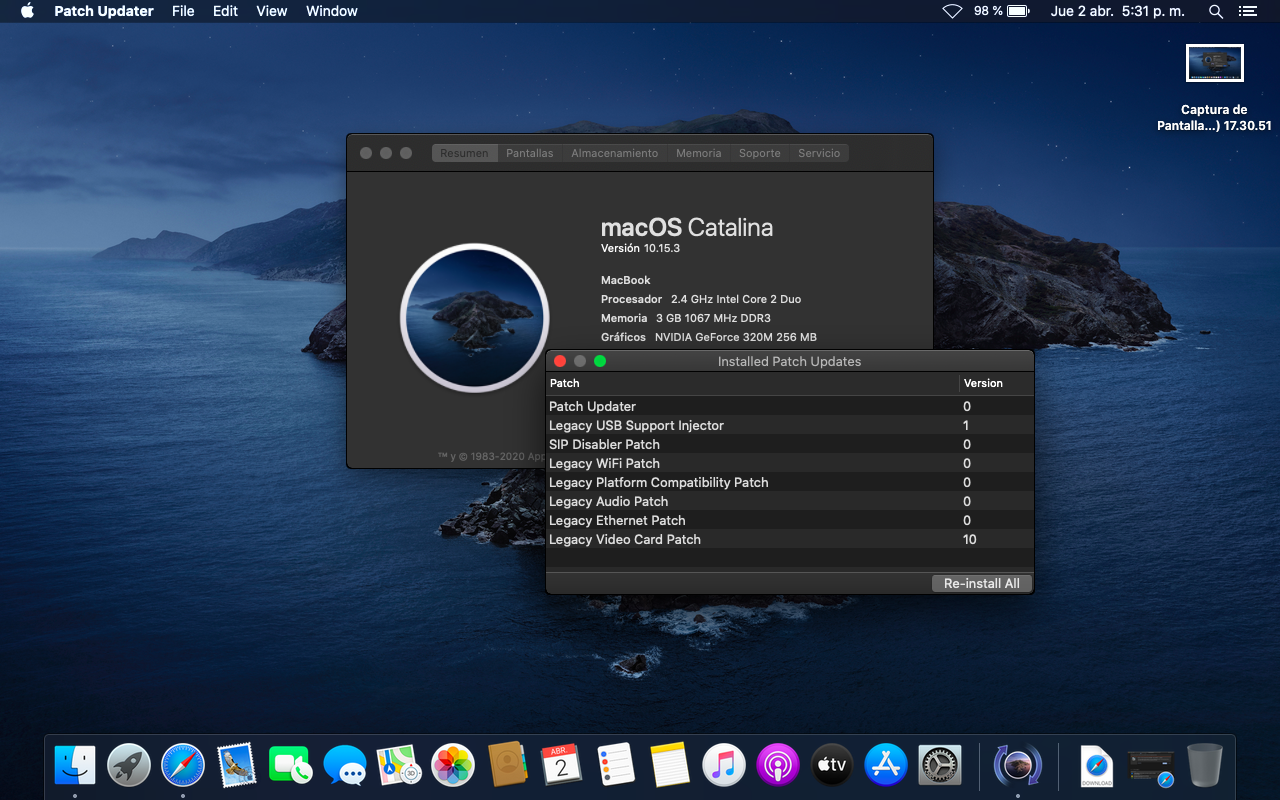This screenshot has height=800, width=1280.
Task: Open the minimized screenshot window in Dock
Action: coord(1151,766)
